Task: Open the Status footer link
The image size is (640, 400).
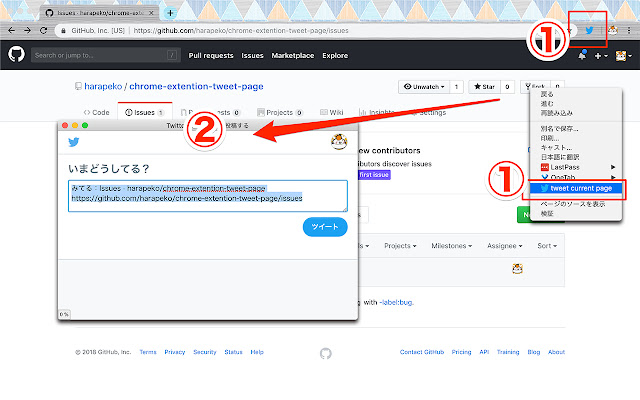Action: tap(233, 352)
